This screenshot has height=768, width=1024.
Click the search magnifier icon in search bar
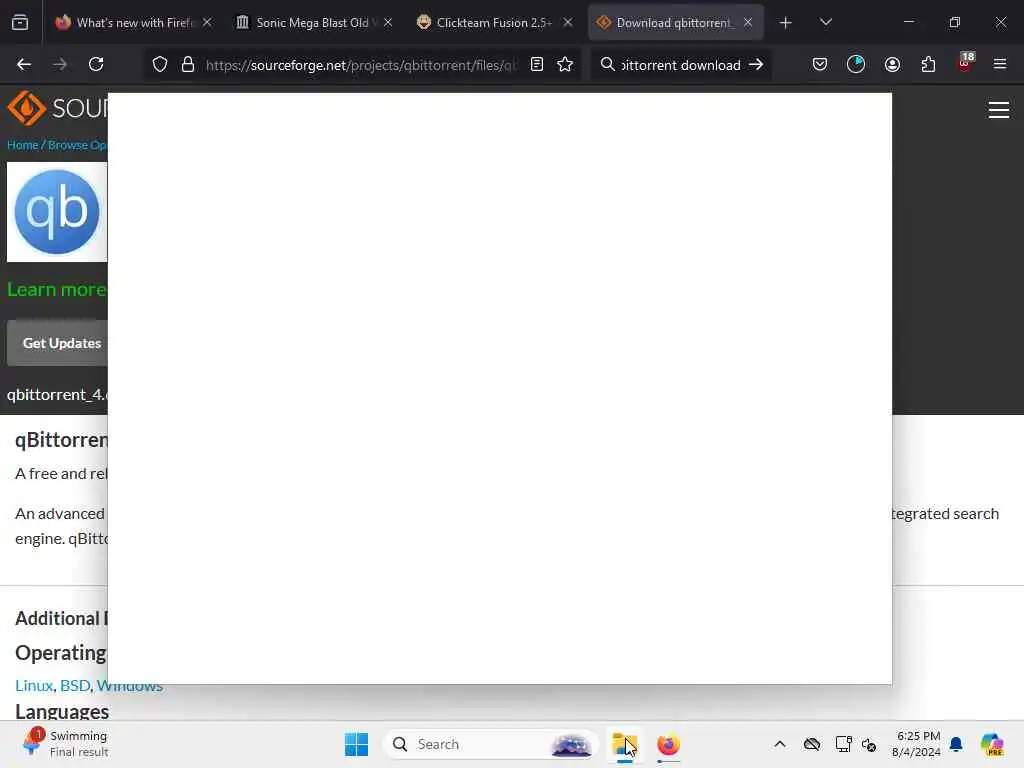tap(607, 65)
